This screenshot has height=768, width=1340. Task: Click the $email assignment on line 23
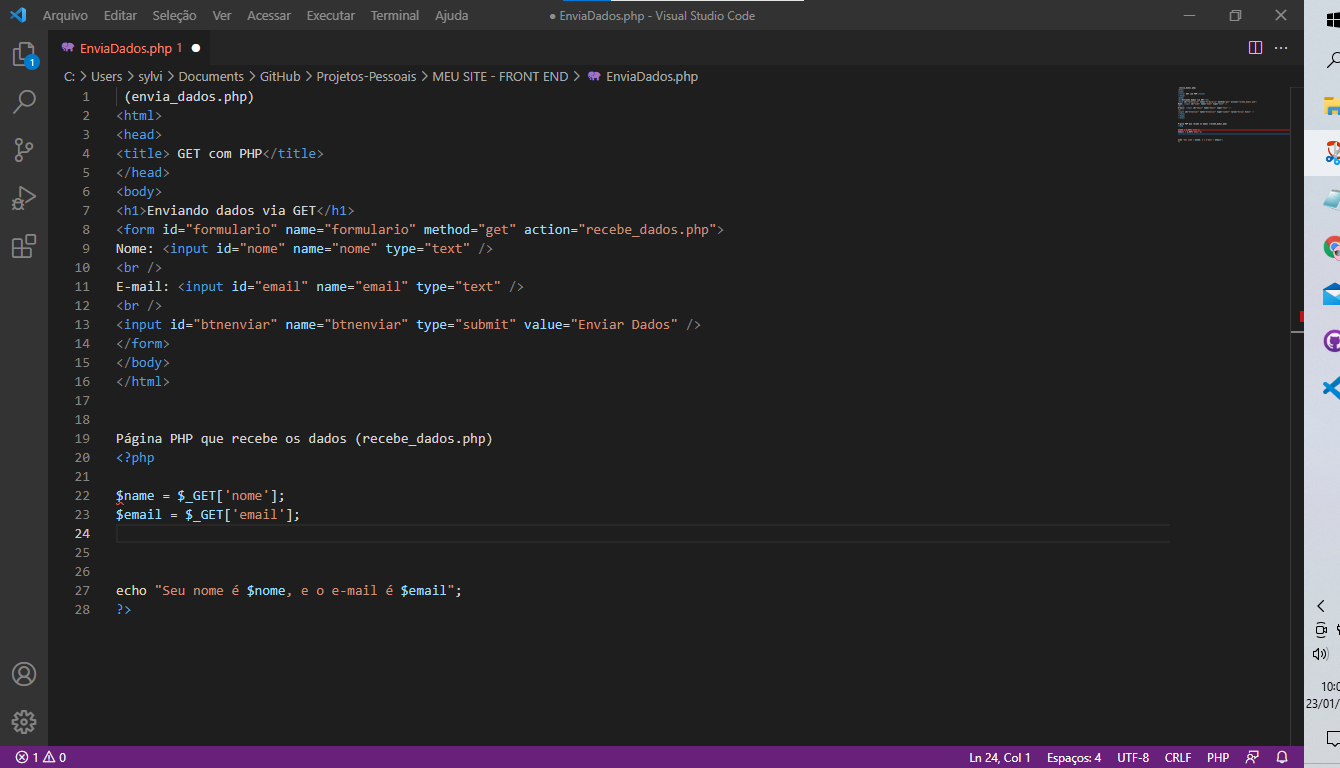point(208,515)
